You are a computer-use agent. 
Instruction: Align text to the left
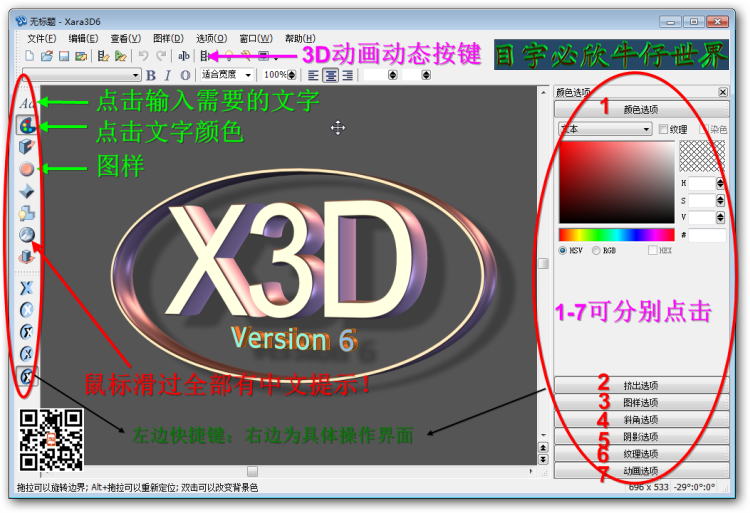click(313, 75)
